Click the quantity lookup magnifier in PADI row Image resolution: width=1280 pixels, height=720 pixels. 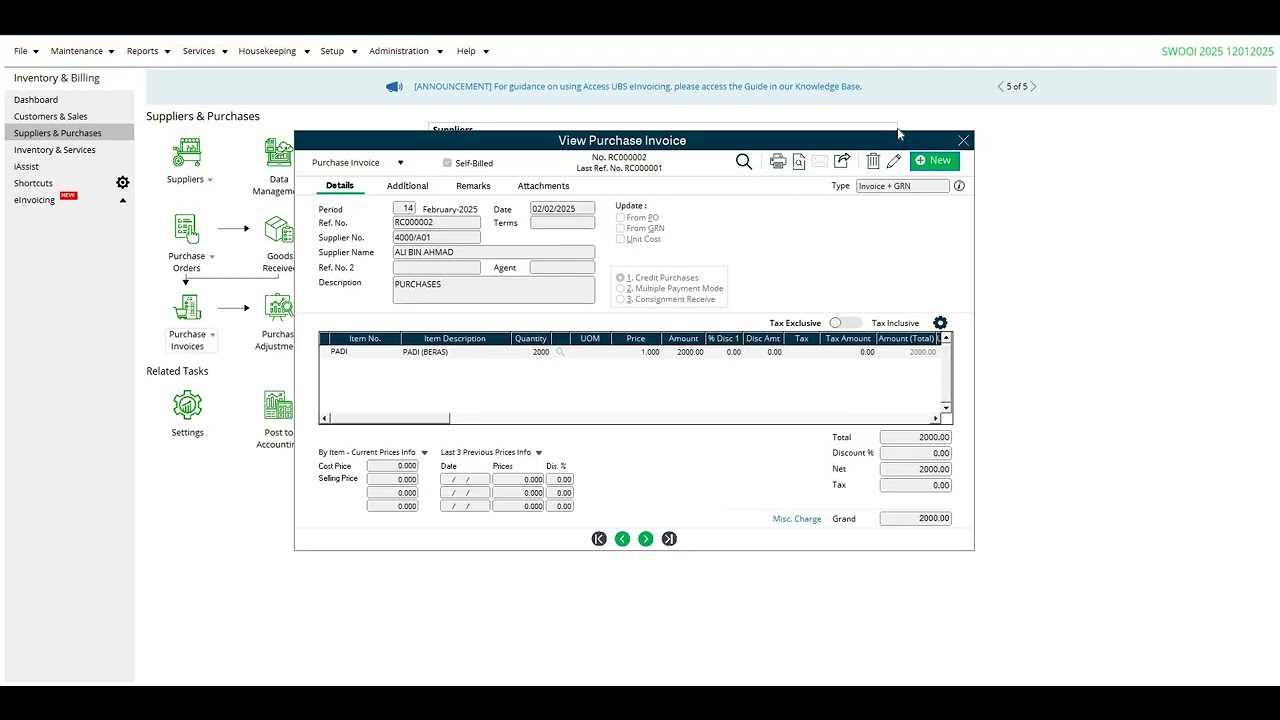(560, 352)
